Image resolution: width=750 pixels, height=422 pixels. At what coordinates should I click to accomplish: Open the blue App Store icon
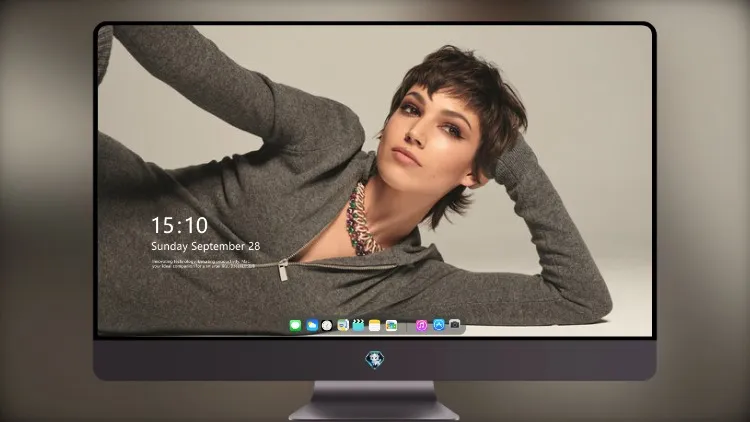click(x=439, y=325)
